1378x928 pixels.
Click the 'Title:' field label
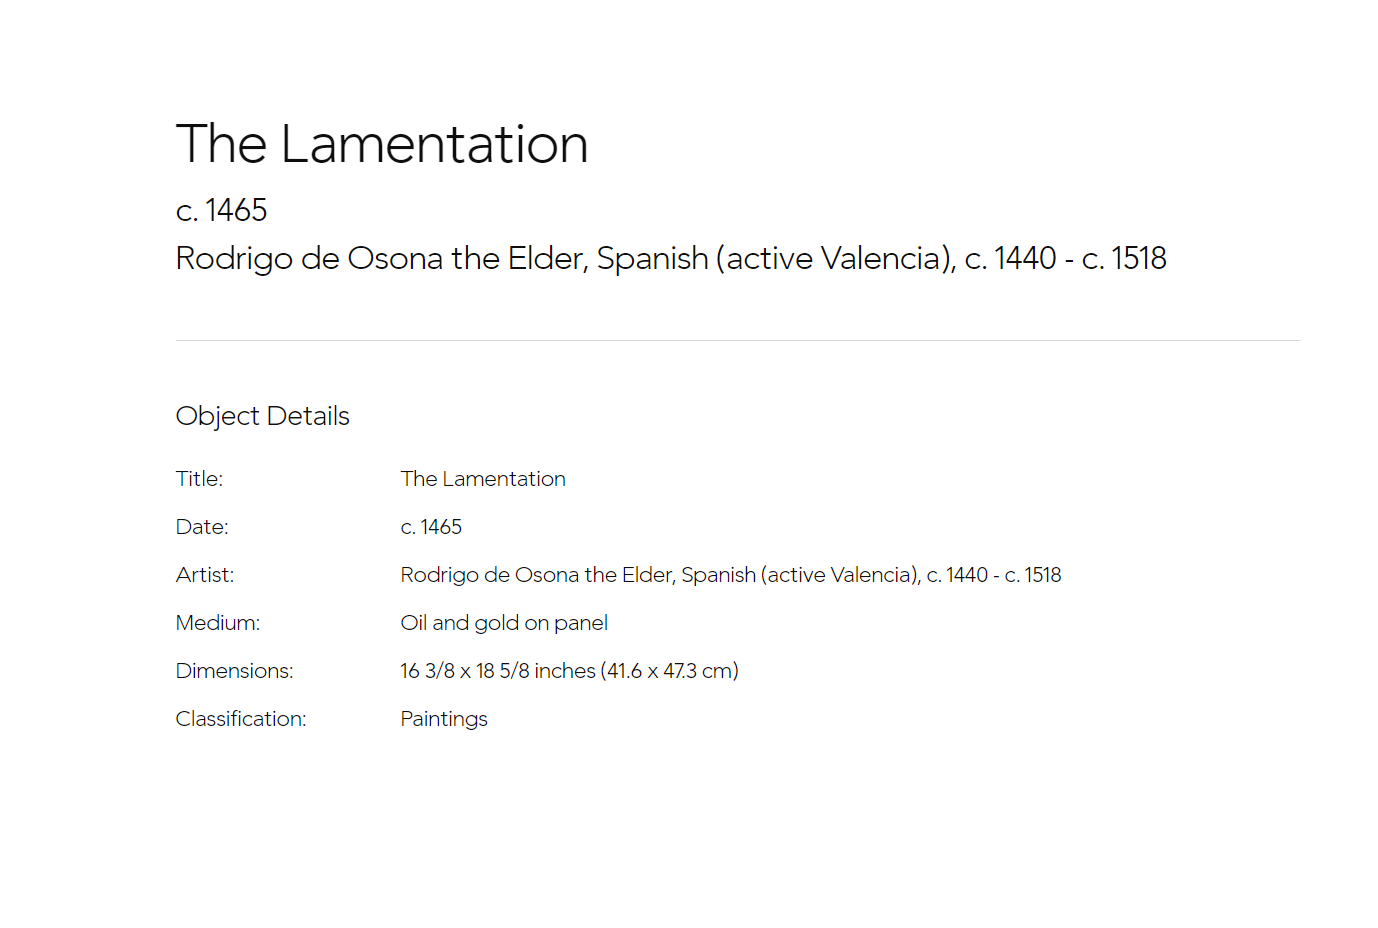(x=199, y=479)
